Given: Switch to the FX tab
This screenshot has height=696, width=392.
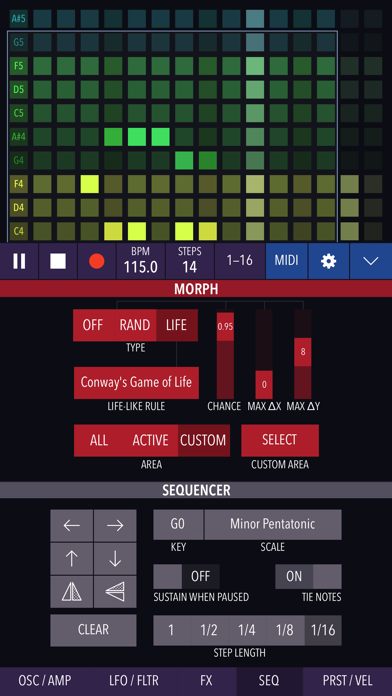Looking at the screenshot, I should [x=207, y=681].
